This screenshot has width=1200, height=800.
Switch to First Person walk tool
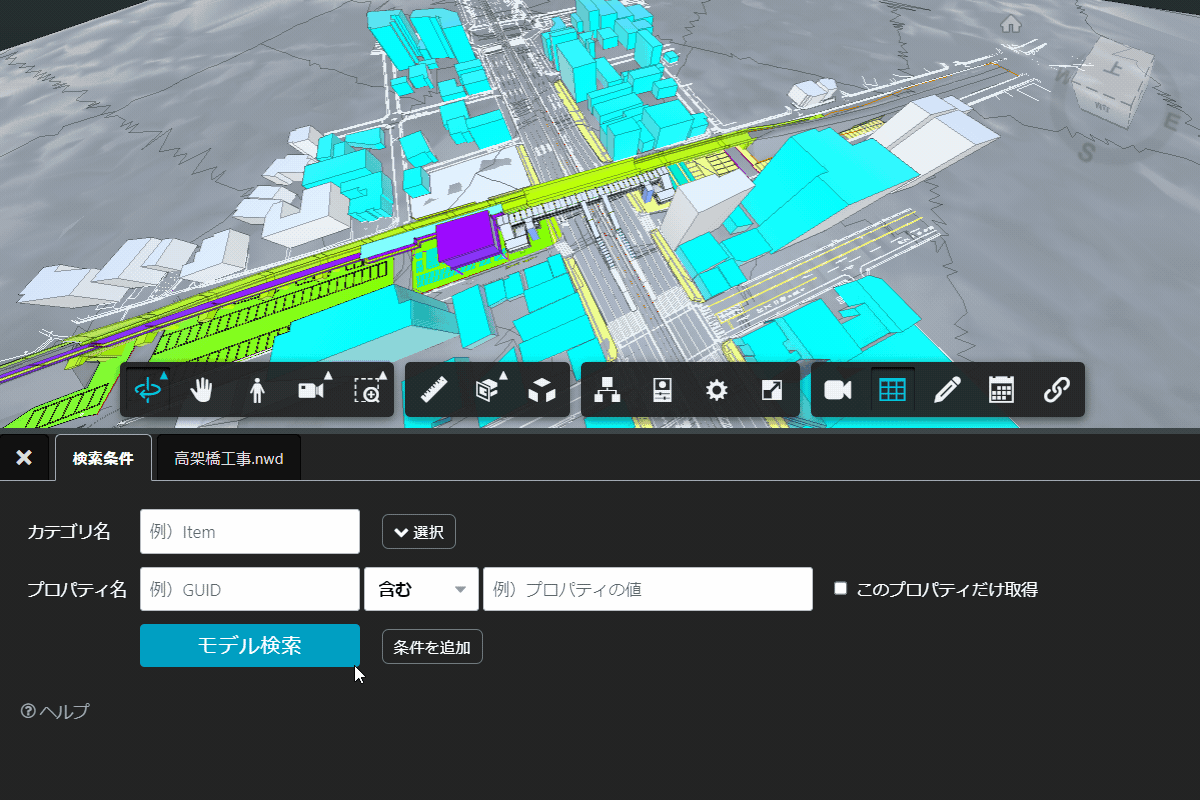coord(257,390)
